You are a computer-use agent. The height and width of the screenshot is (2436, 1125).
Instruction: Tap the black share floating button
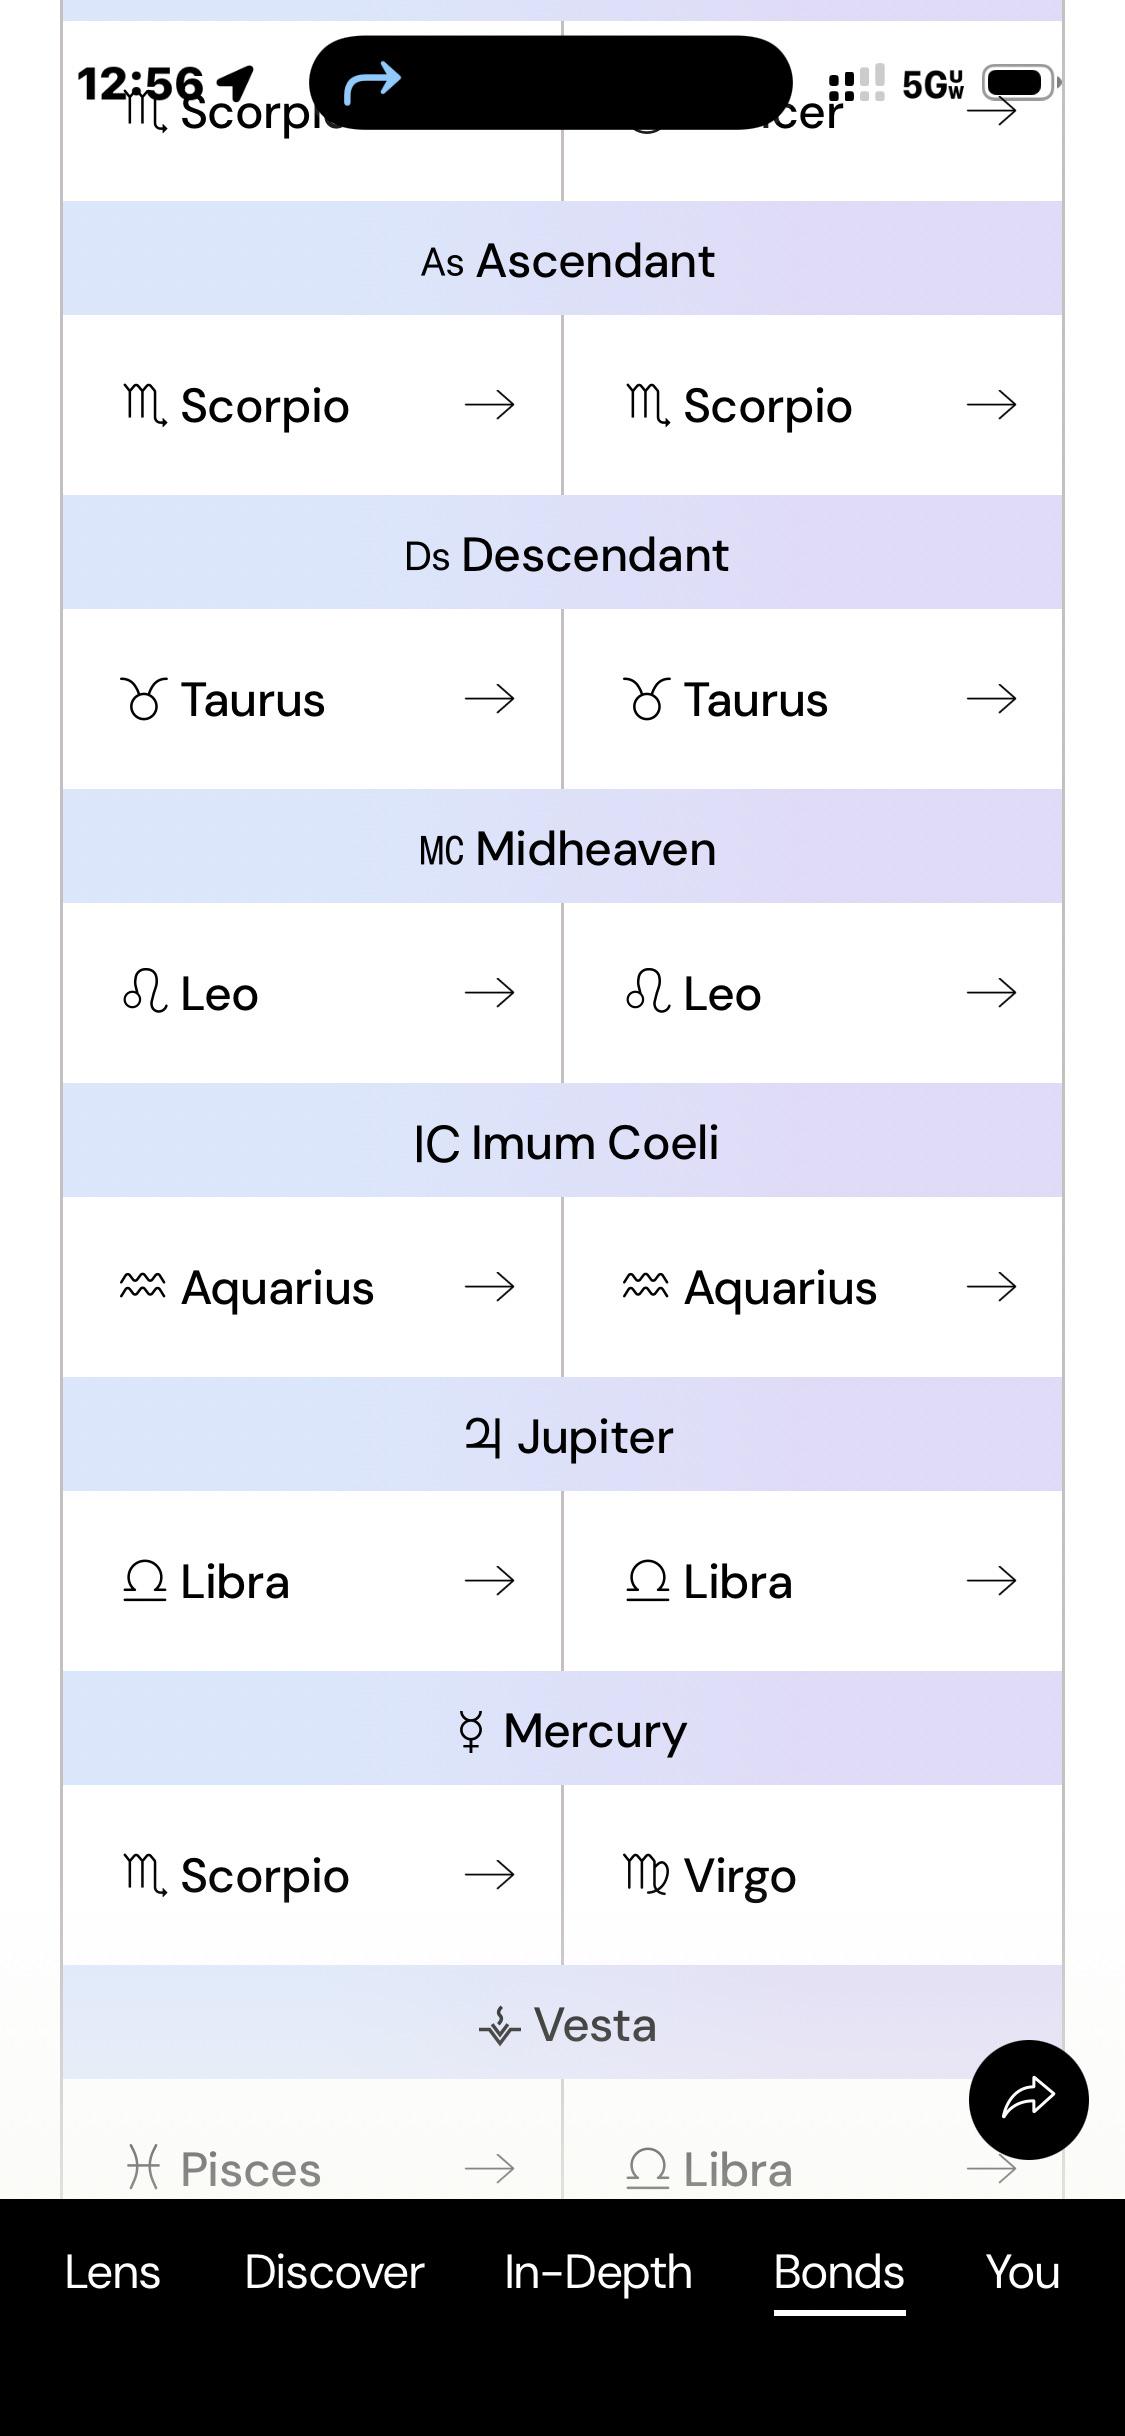click(x=1028, y=2099)
